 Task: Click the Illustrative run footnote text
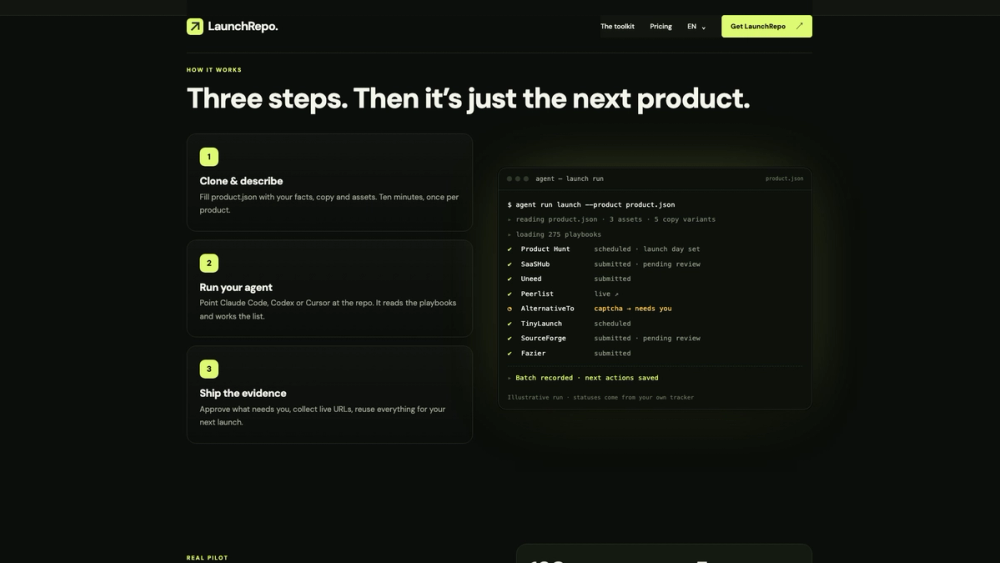[x=600, y=397]
